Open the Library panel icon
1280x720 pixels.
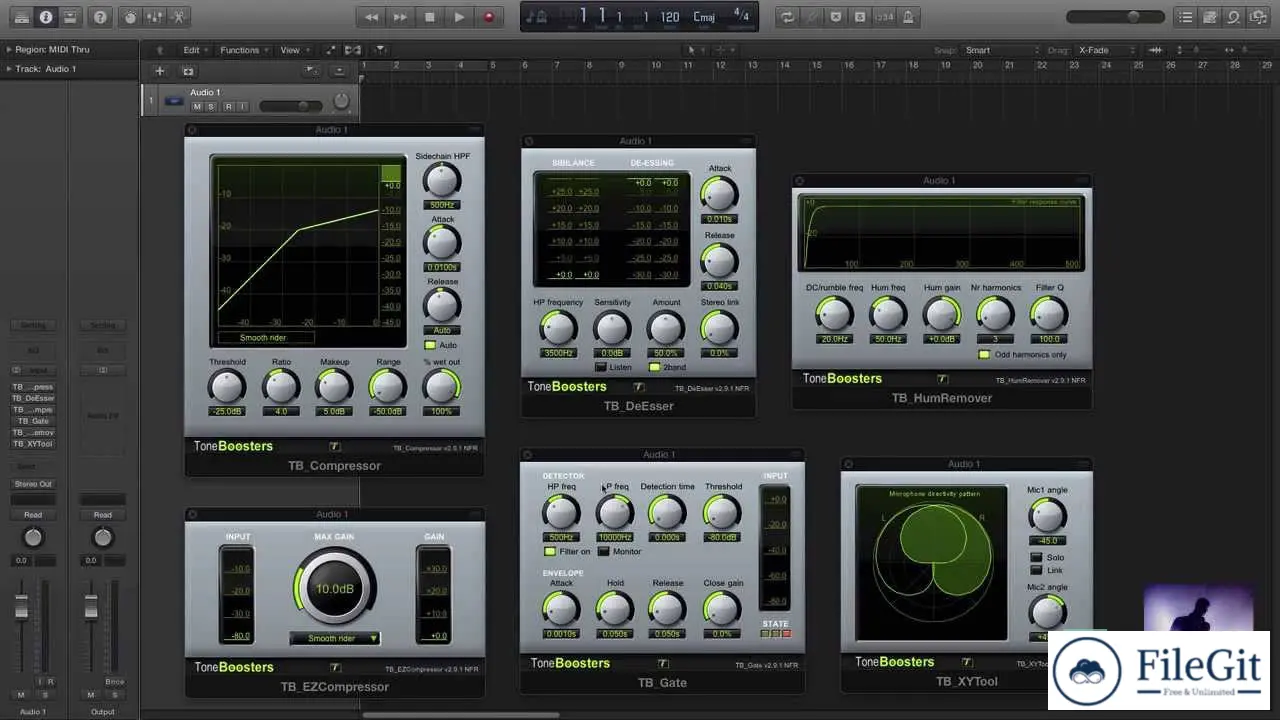click(x=21, y=17)
